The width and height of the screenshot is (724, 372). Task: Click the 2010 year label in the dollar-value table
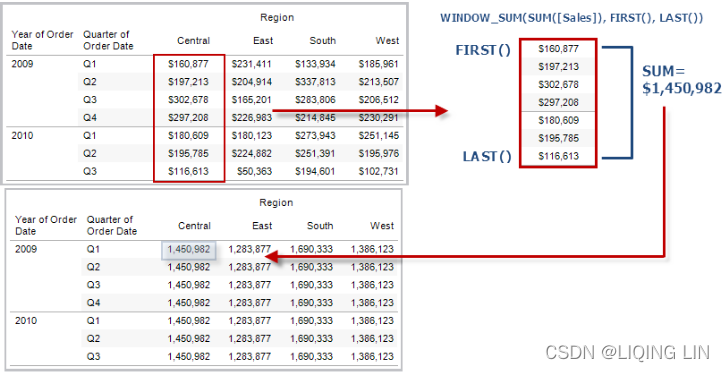coord(22,135)
